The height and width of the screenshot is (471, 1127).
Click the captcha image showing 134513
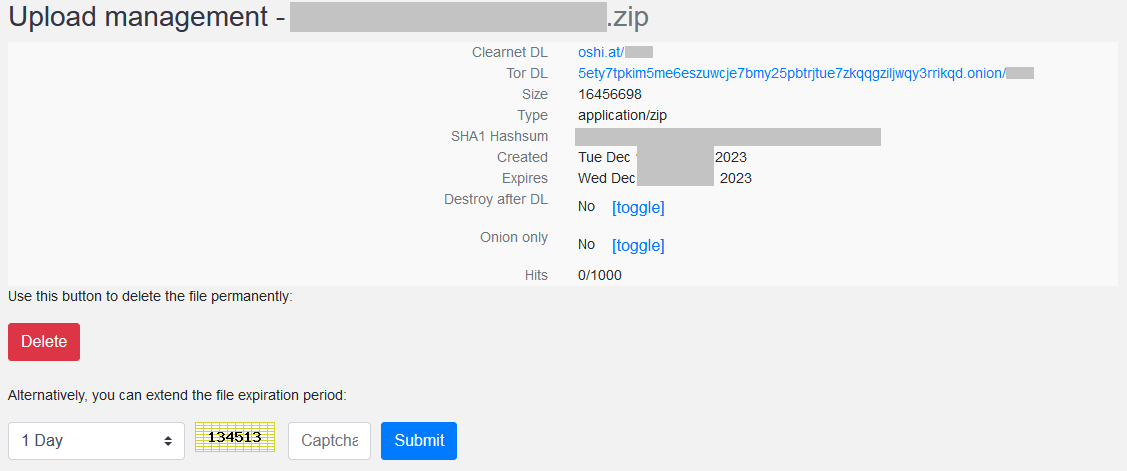(x=234, y=437)
